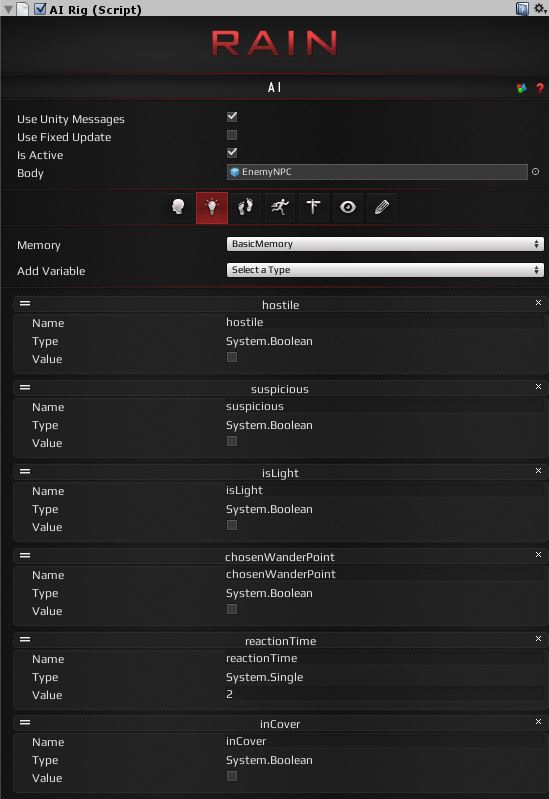Image resolution: width=549 pixels, height=799 pixels.
Task: Switch to the Animation pose tab
Action: 313,207
